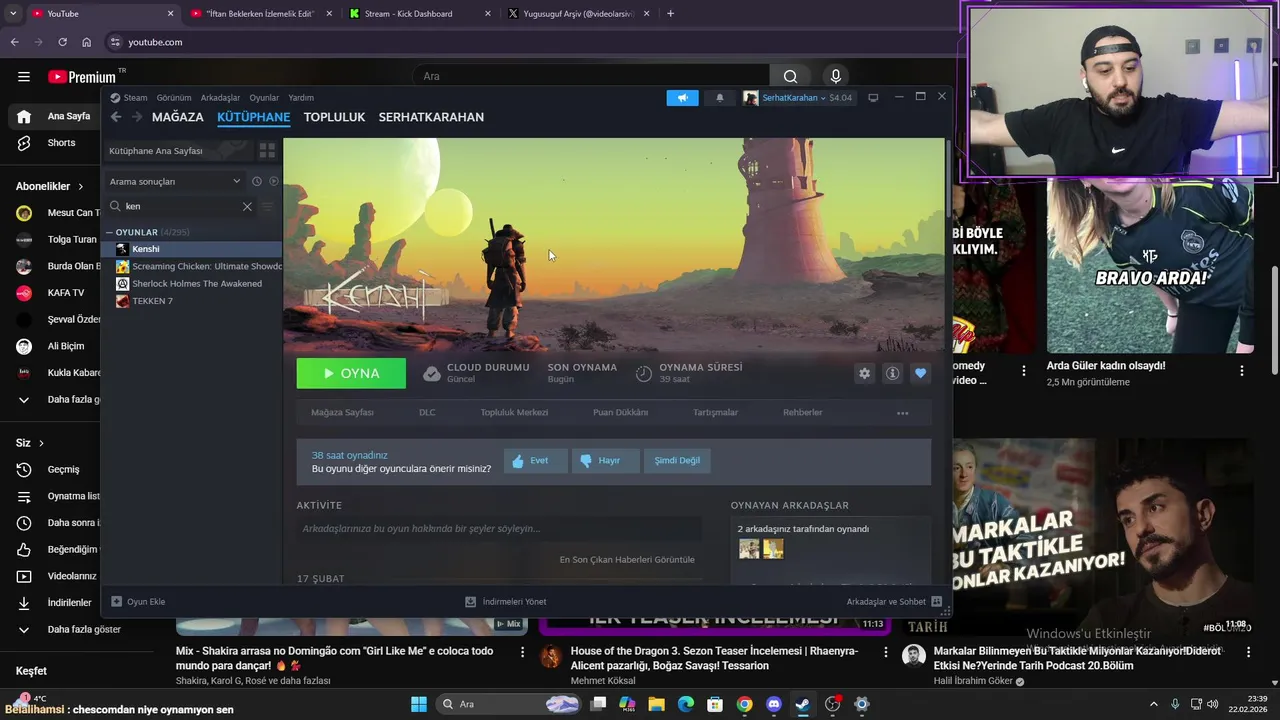Open the Kick Dashboard browser tab
Viewport: 1280px width, 720px height.
(x=420, y=14)
